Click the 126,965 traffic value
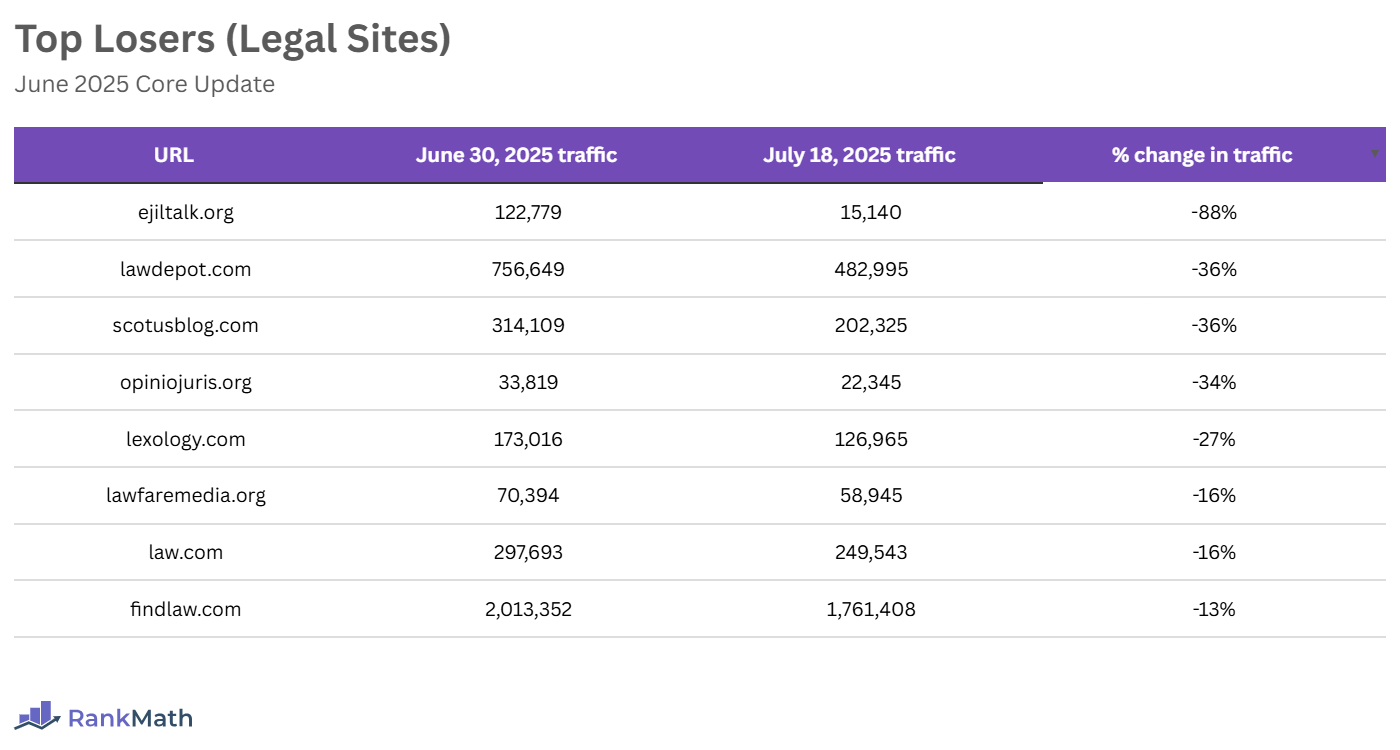Screen dimensions: 1400x750 point(871,439)
